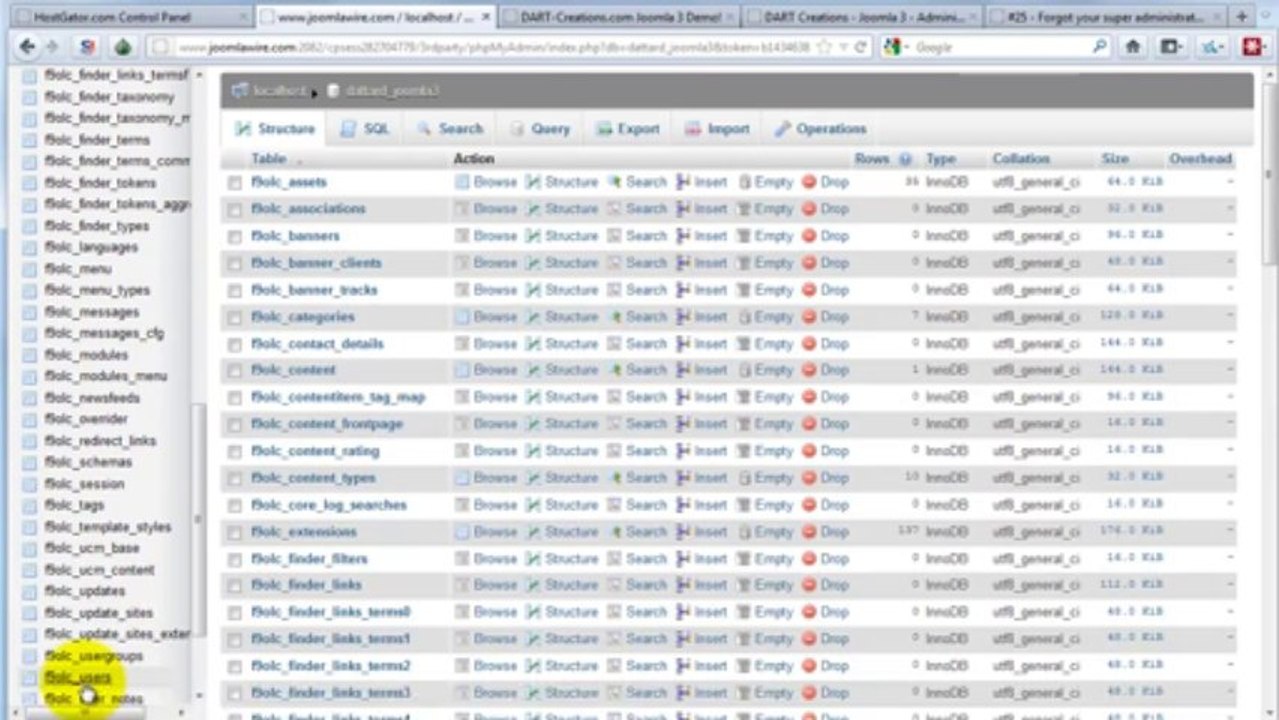1279x720 pixels.
Task: Click the red Drop icon for fl0lc_associations
Action: tap(809, 209)
